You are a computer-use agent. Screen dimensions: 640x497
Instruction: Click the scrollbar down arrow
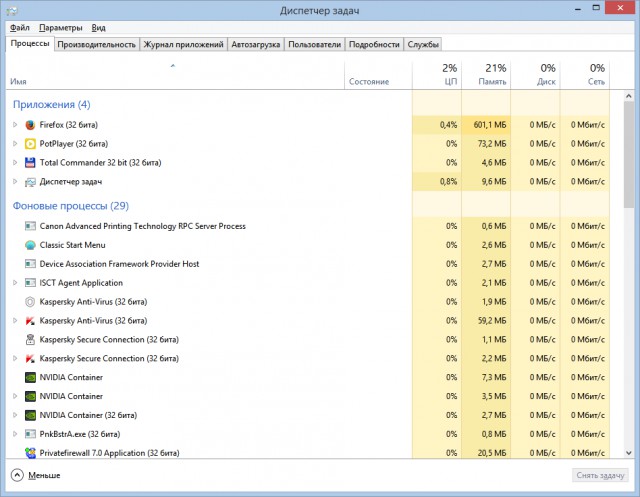click(x=629, y=453)
